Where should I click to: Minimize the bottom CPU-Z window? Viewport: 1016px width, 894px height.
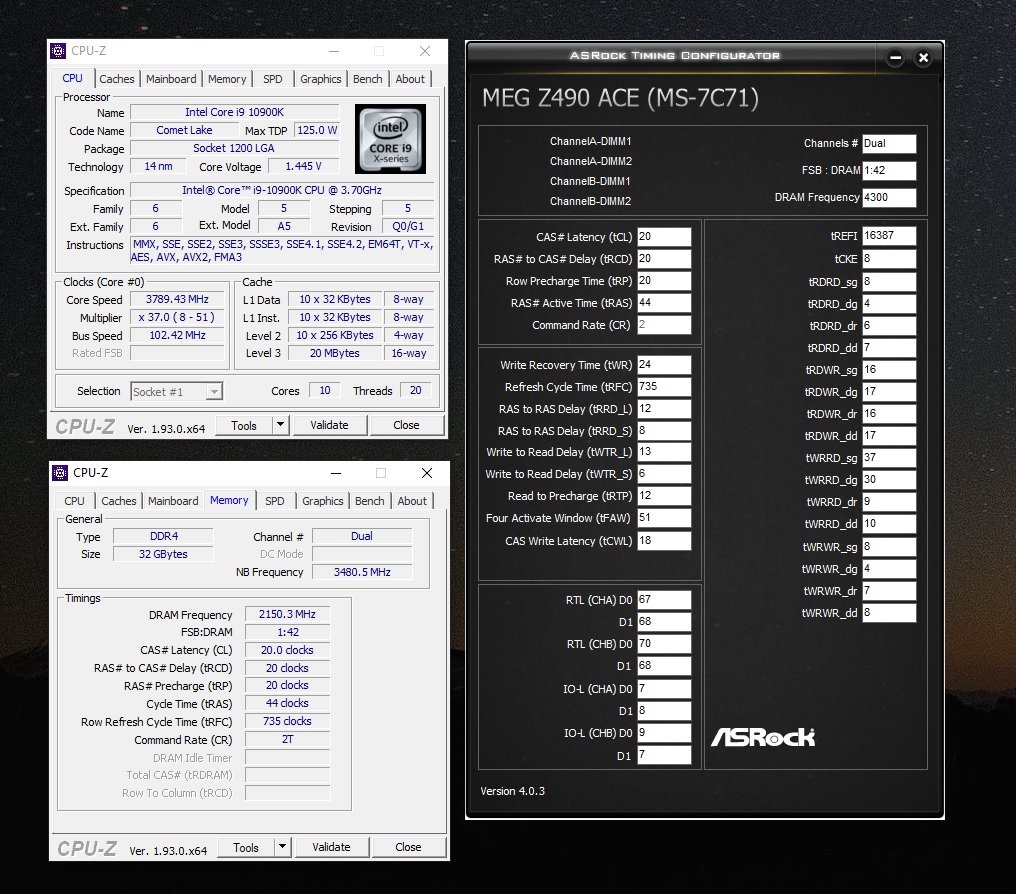(336, 473)
